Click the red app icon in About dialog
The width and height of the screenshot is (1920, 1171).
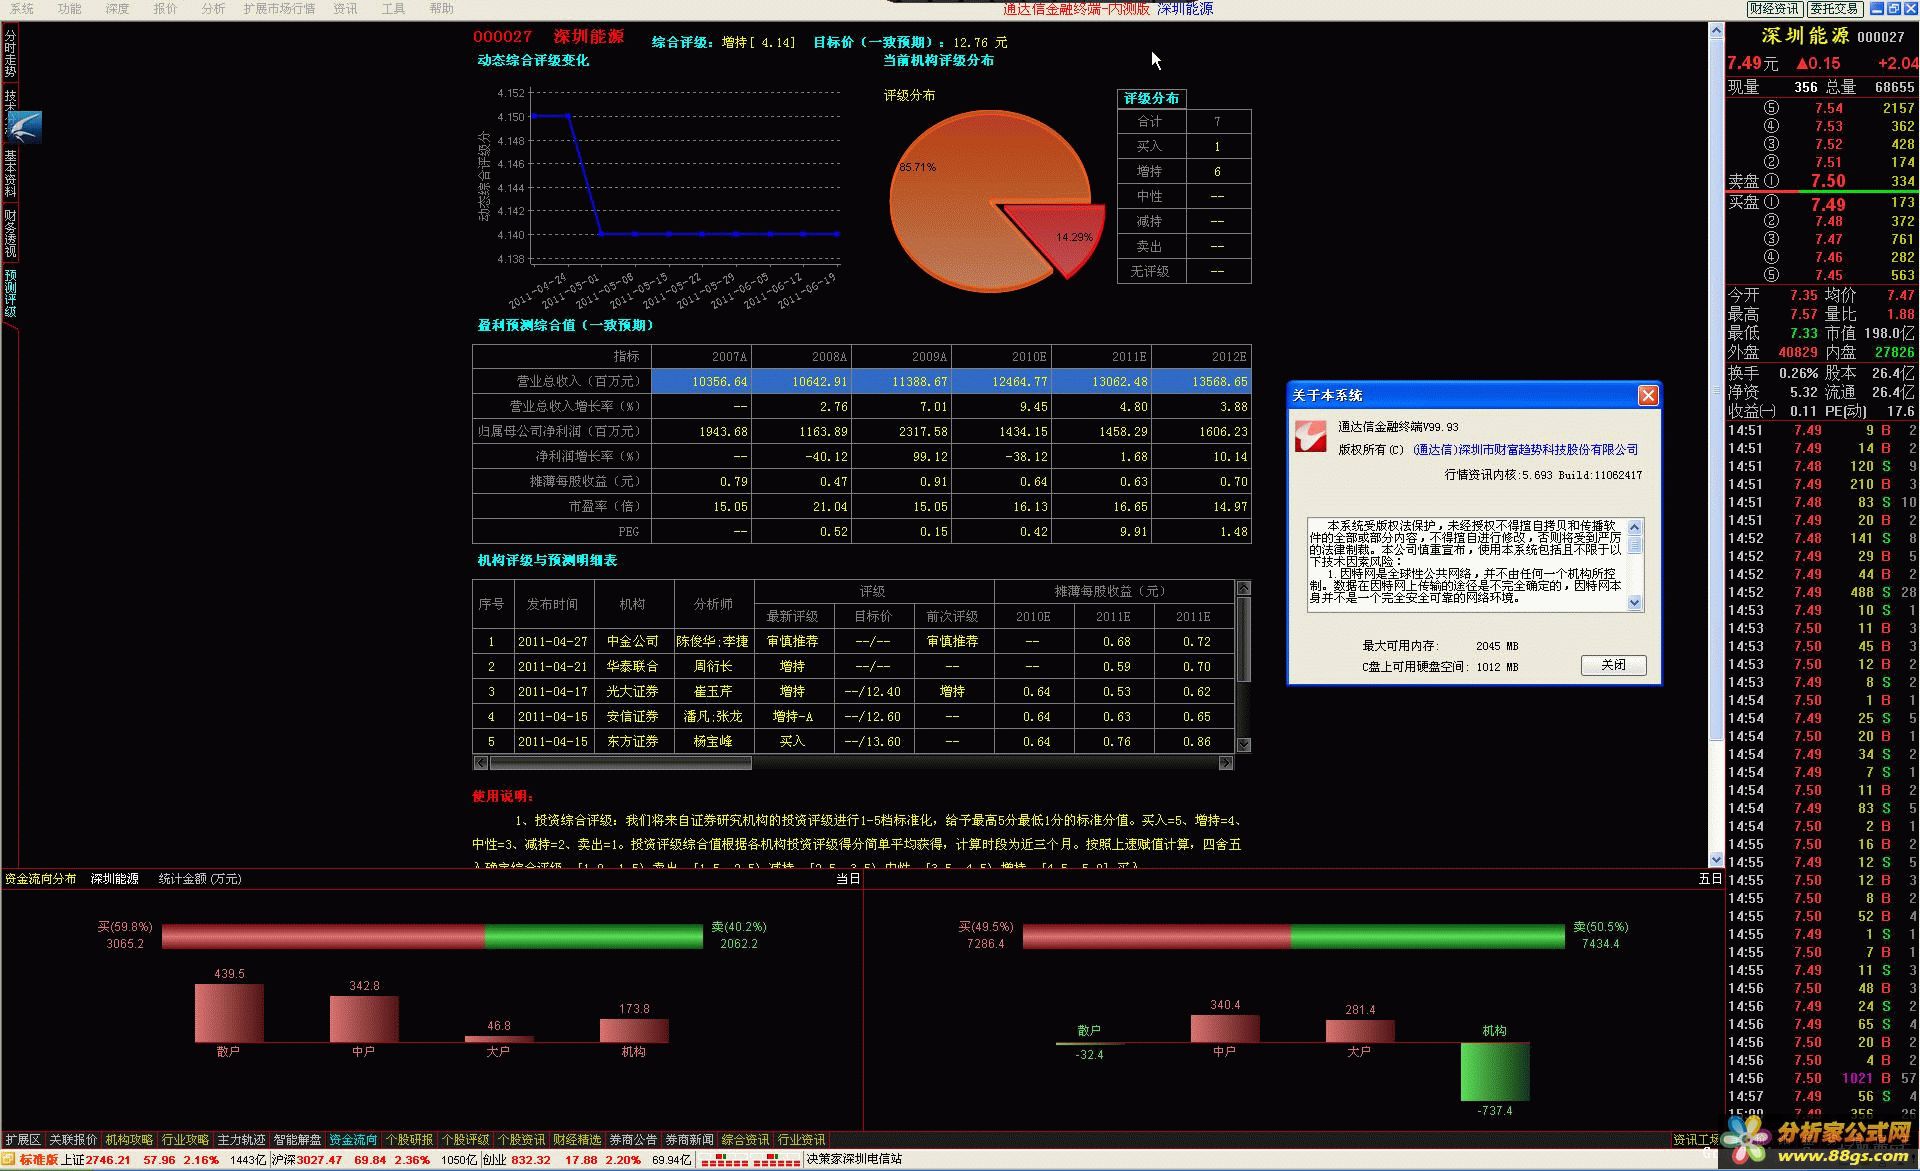click(x=1310, y=436)
